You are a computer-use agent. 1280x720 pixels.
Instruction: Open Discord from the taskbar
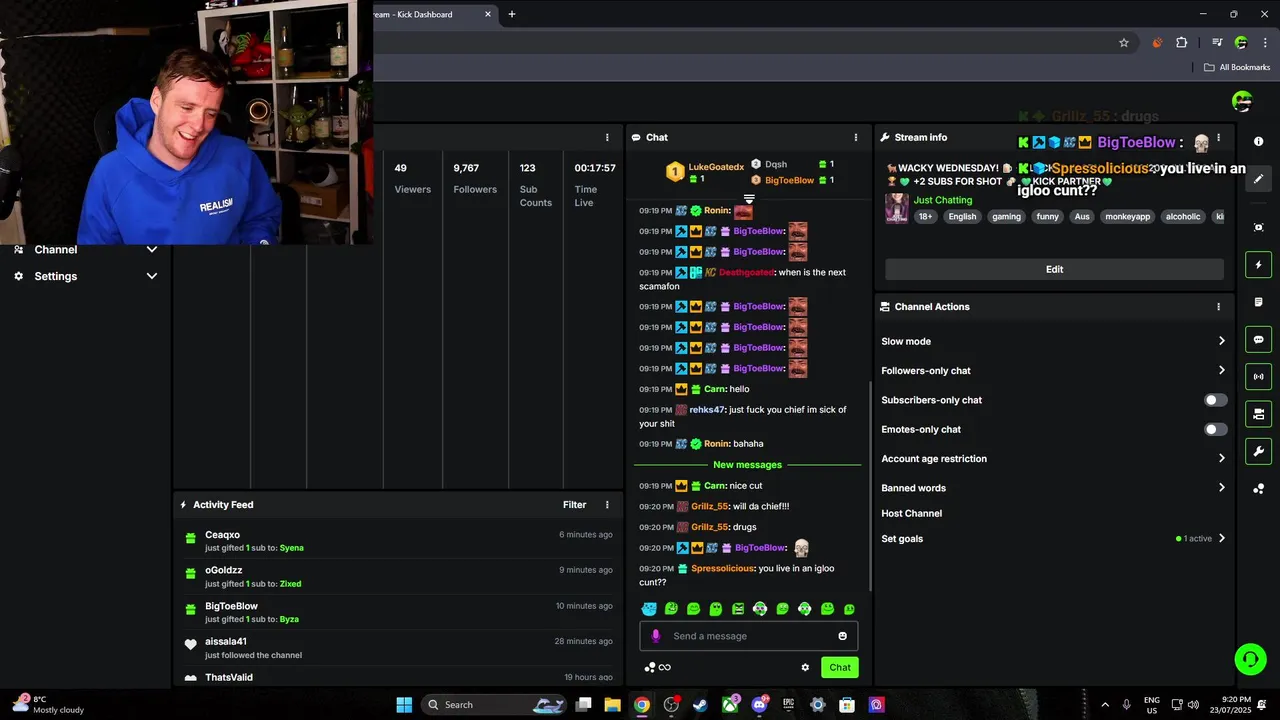(x=759, y=705)
